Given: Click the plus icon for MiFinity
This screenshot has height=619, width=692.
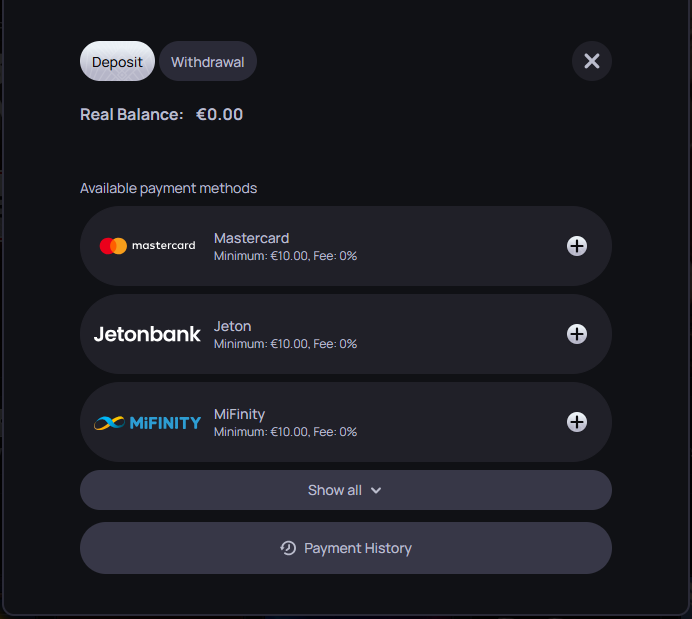Looking at the screenshot, I should (x=577, y=422).
